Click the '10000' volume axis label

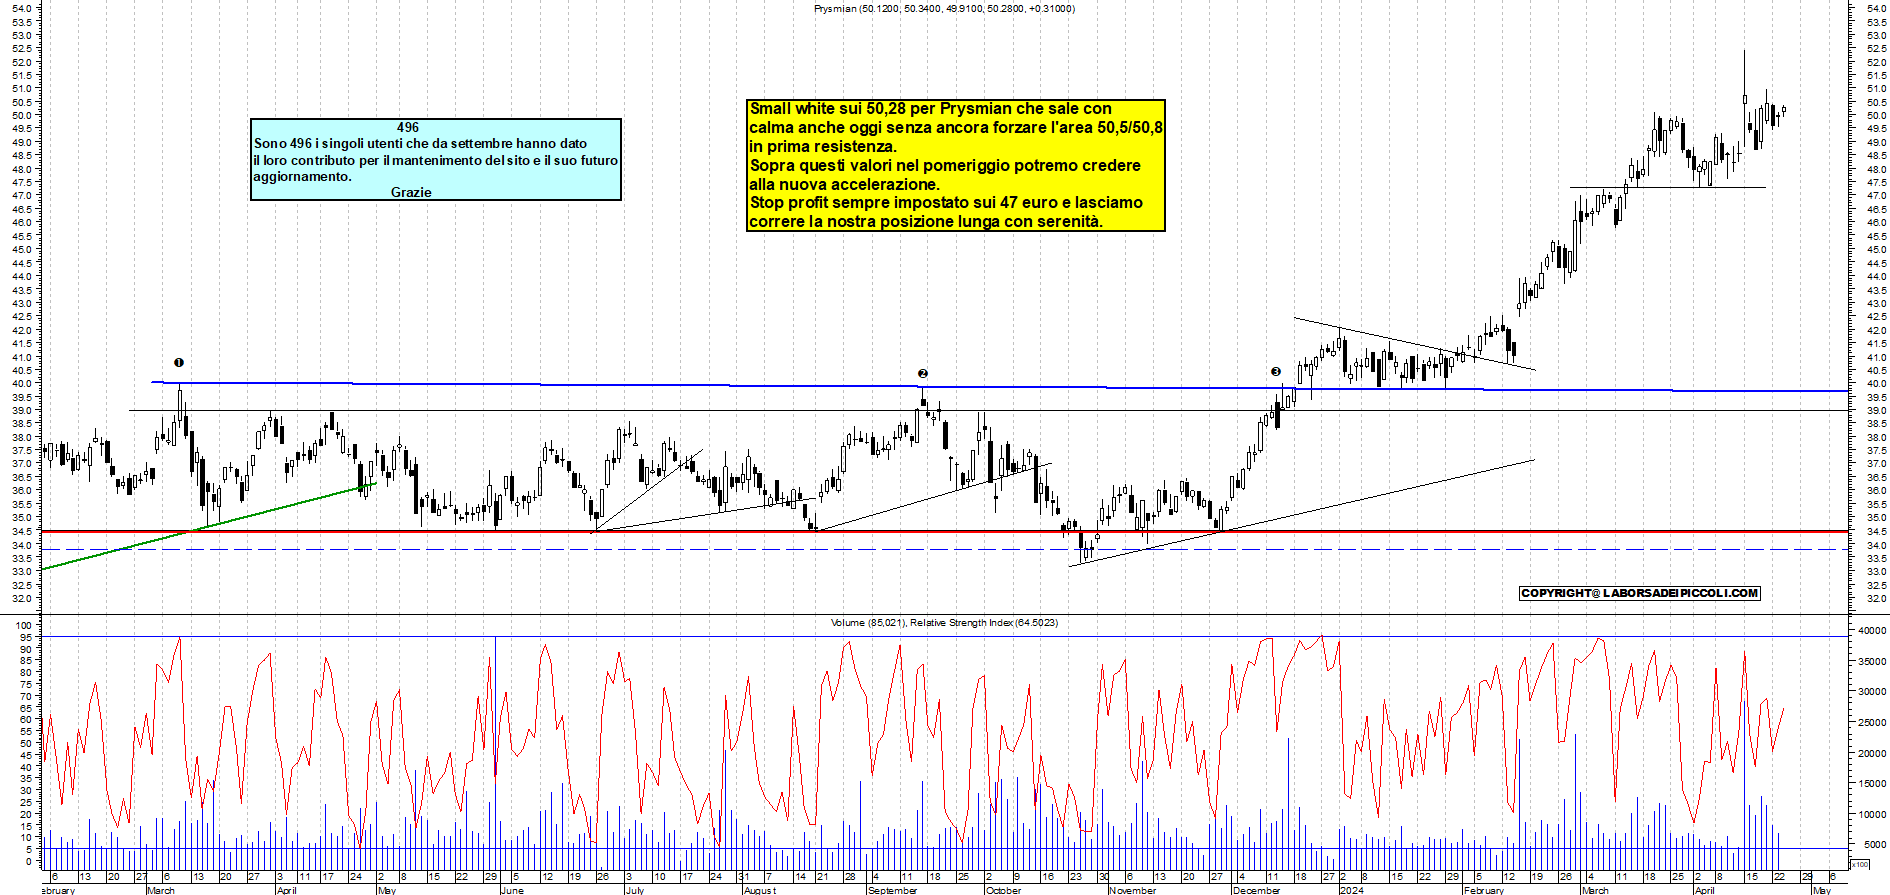pos(1872,815)
